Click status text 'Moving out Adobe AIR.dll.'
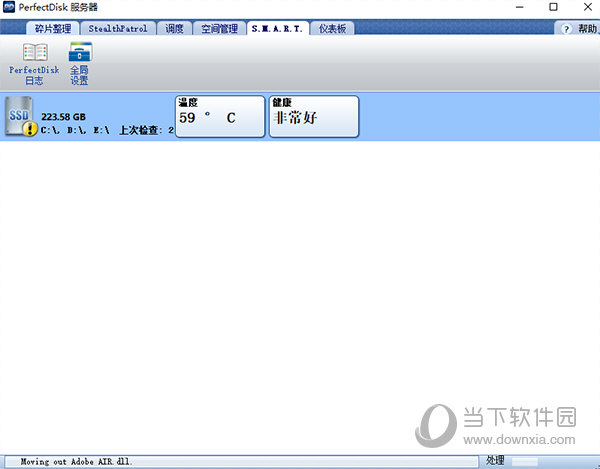600x469 pixels. tap(76, 462)
